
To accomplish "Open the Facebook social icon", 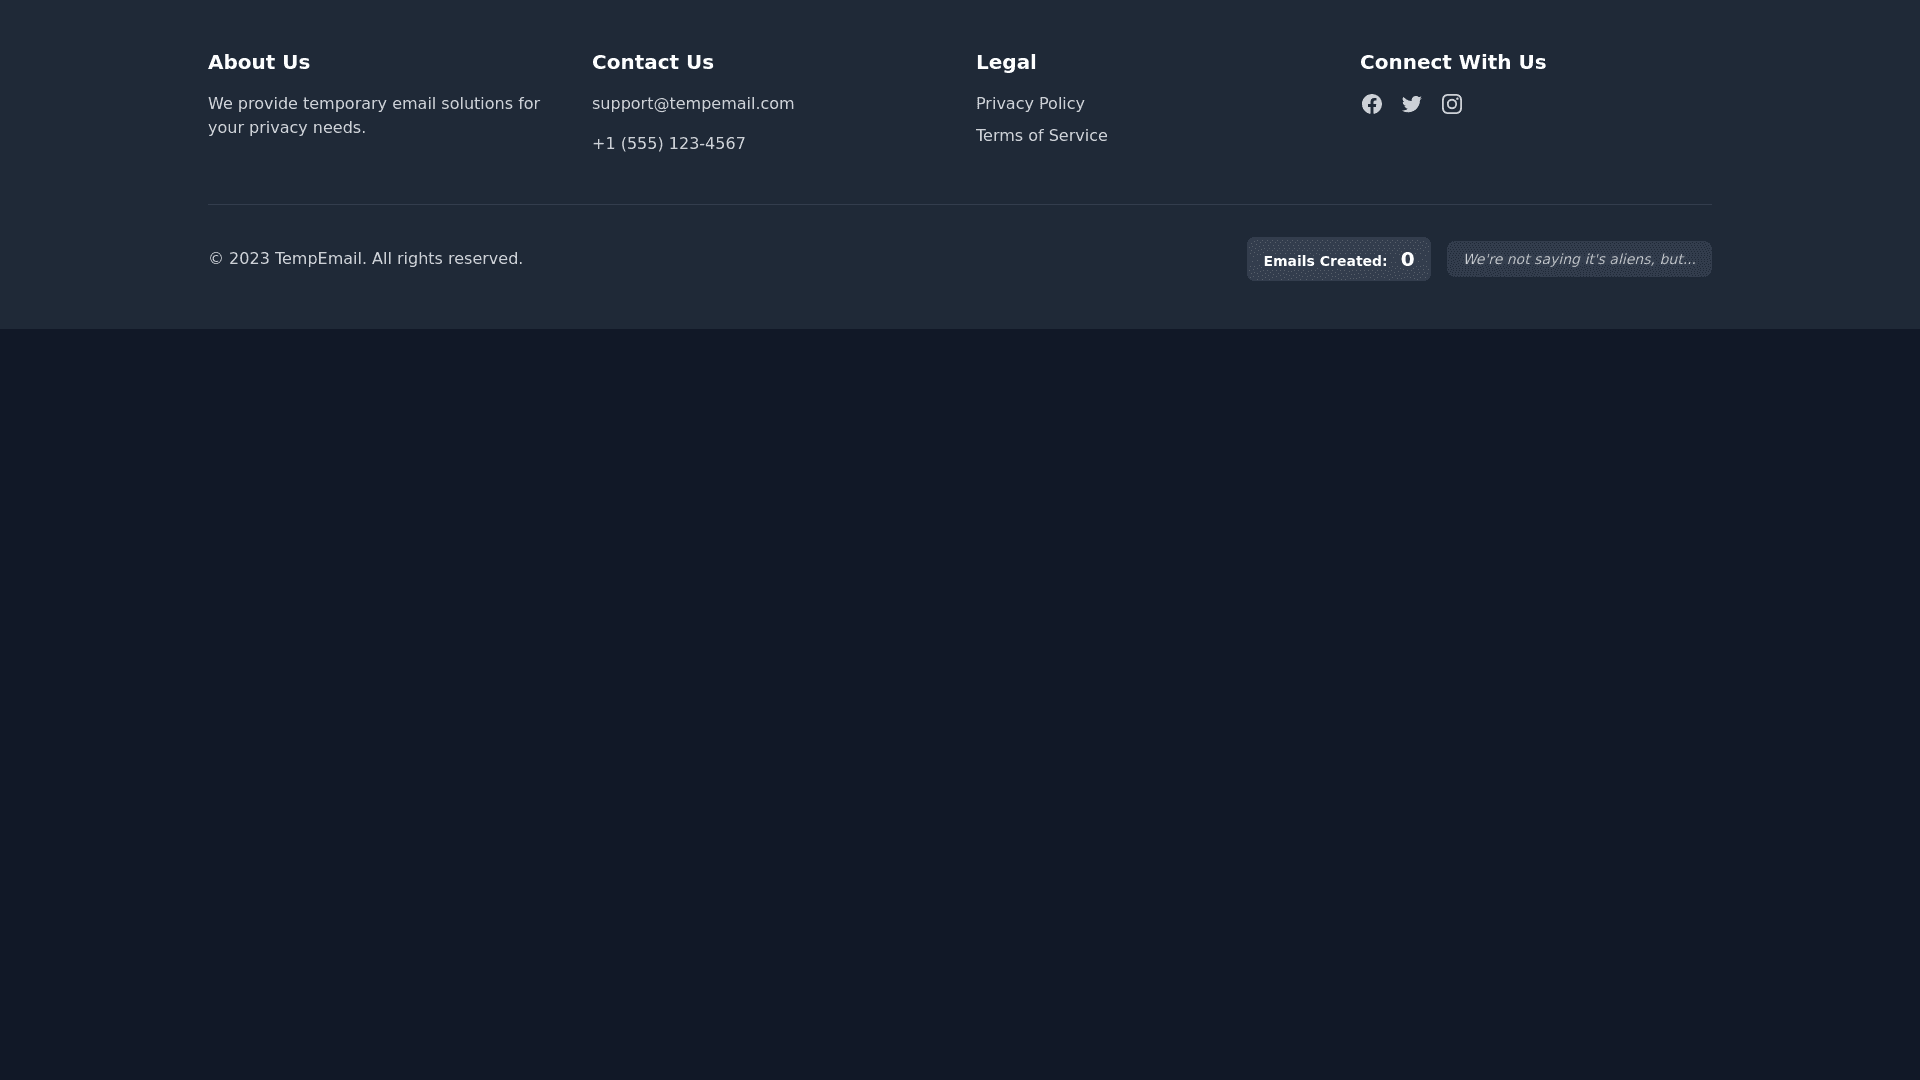I will (1371, 104).
